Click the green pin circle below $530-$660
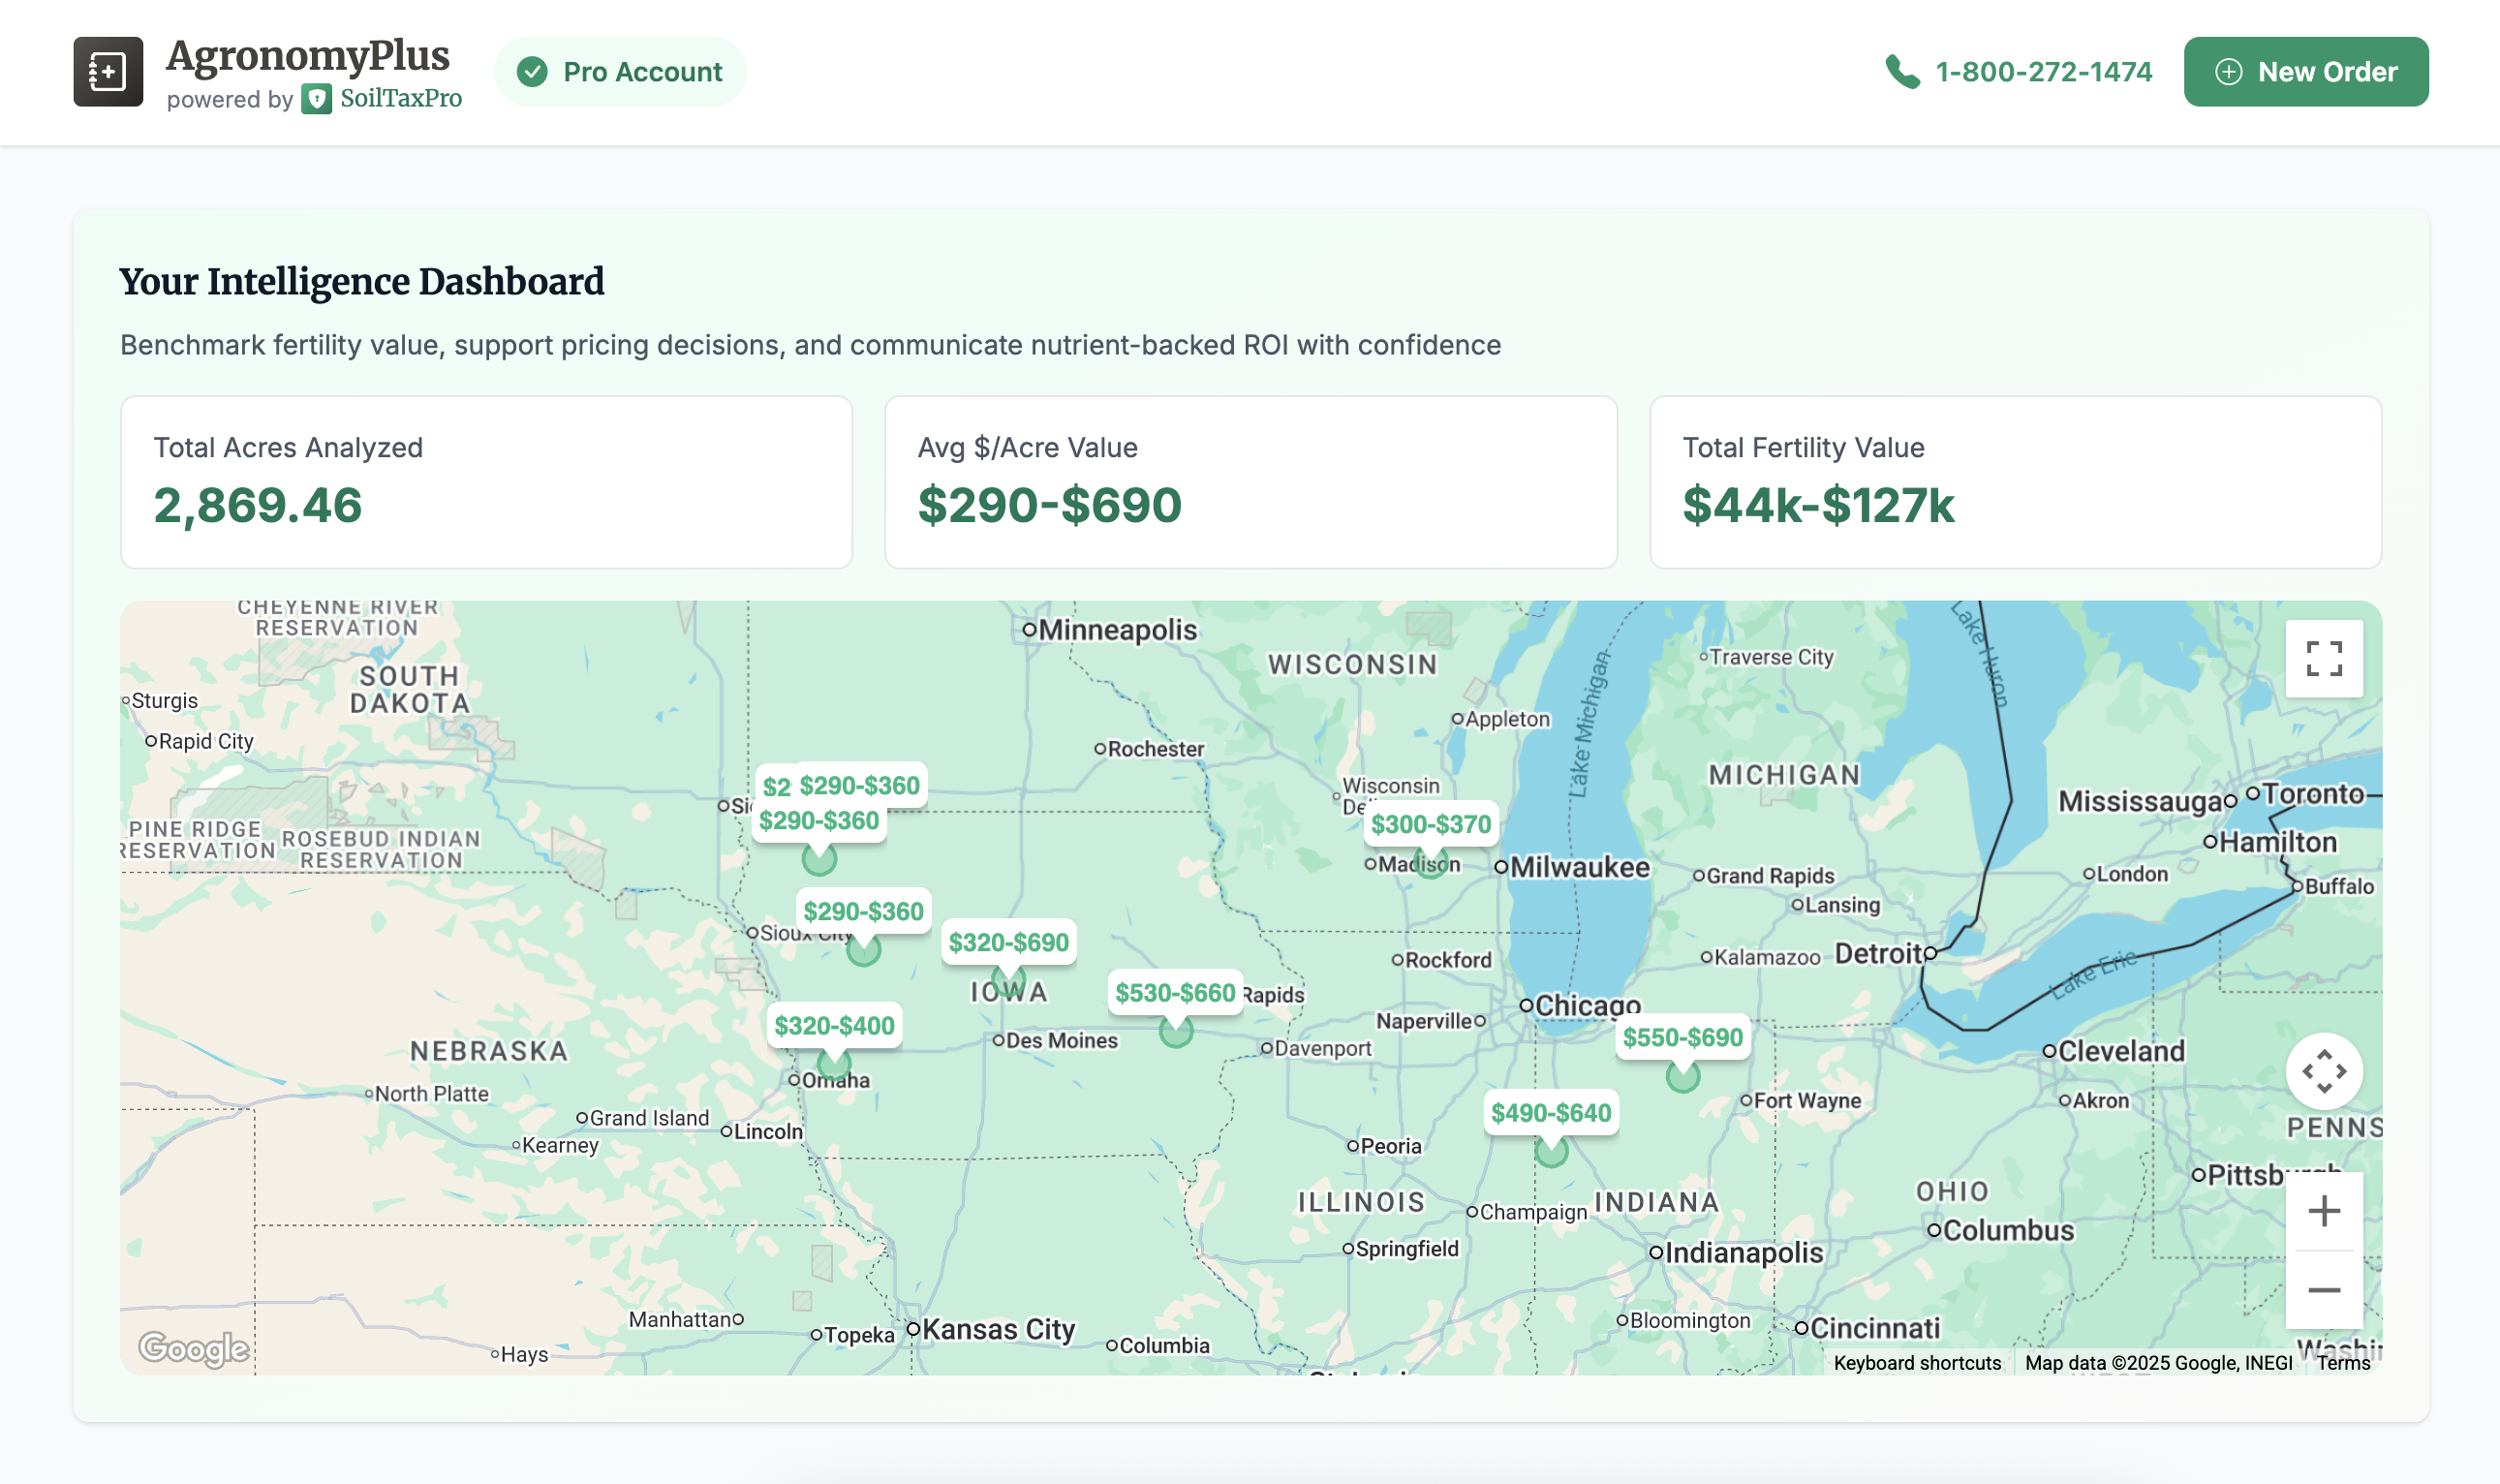The height and width of the screenshot is (1484, 2500). [x=1176, y=1031]
